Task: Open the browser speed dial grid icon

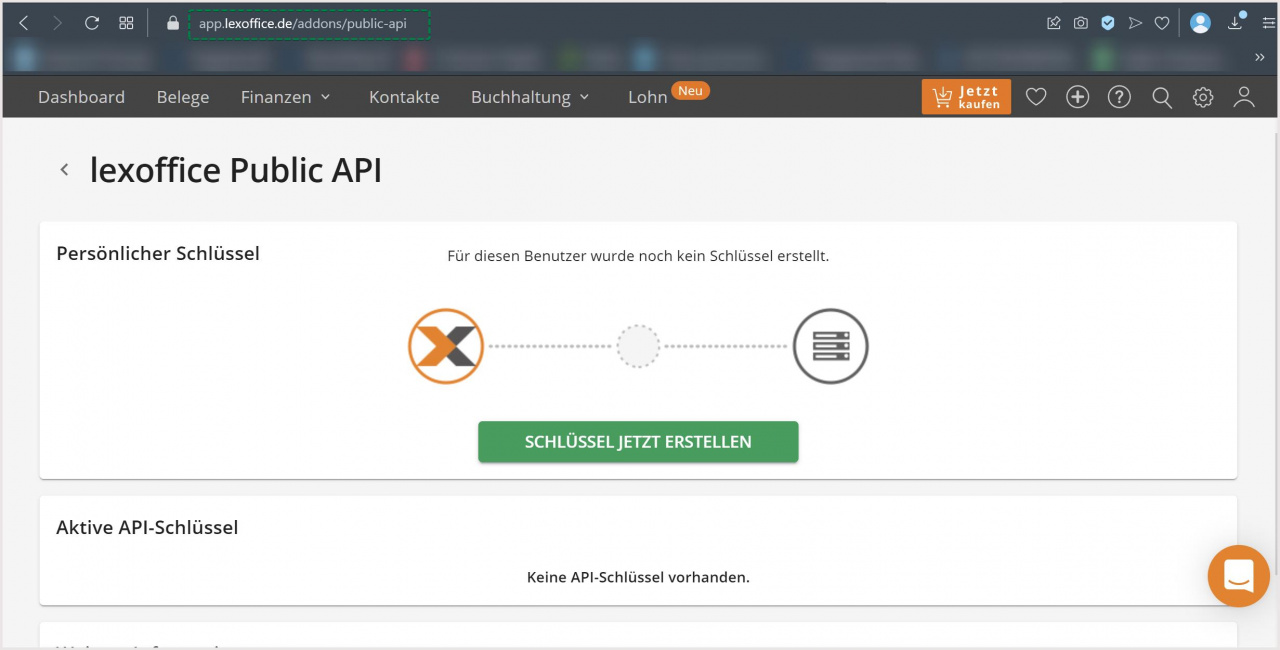Action: [126, 23]
